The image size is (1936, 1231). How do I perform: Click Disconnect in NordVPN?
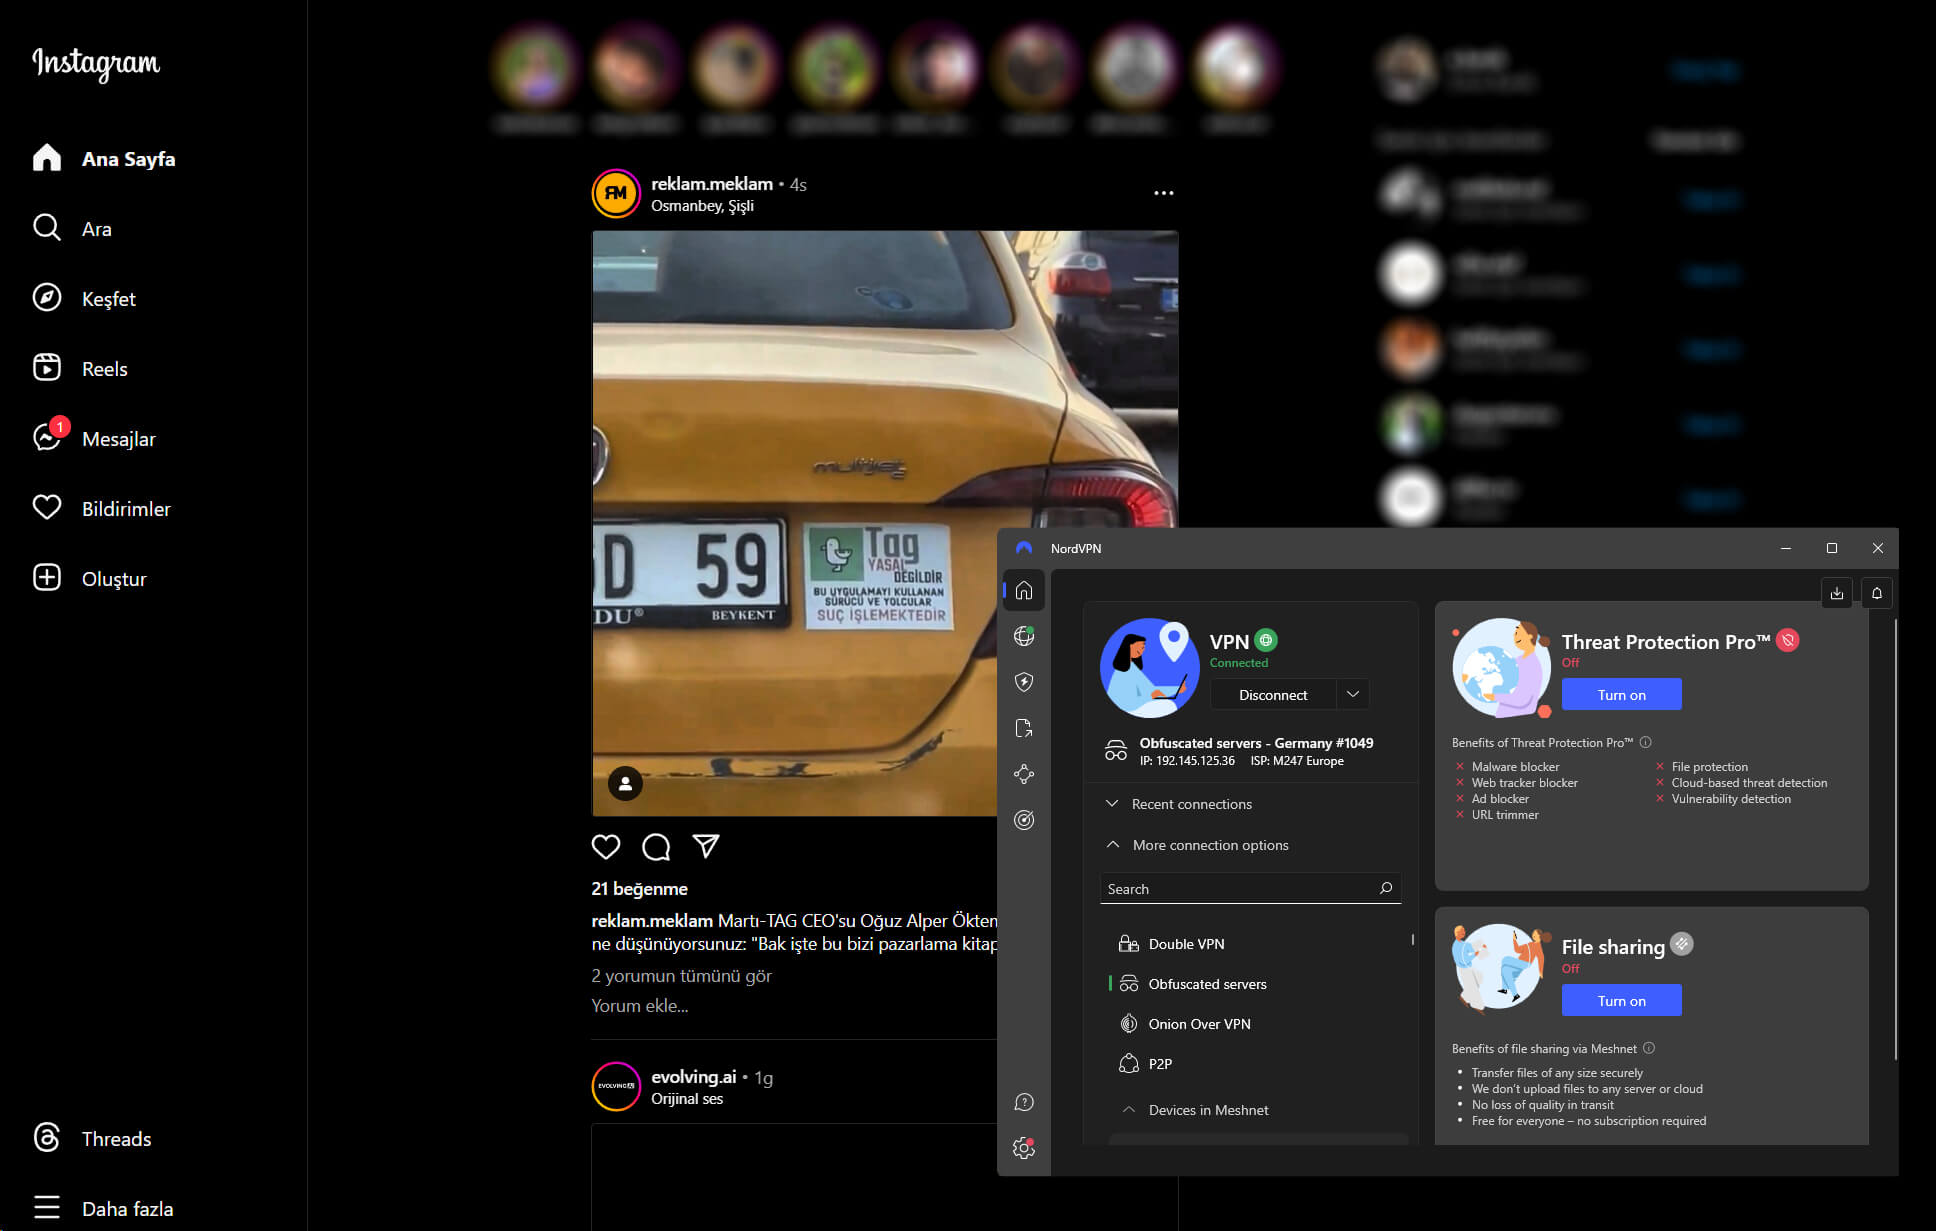(x=1273, y=695)
